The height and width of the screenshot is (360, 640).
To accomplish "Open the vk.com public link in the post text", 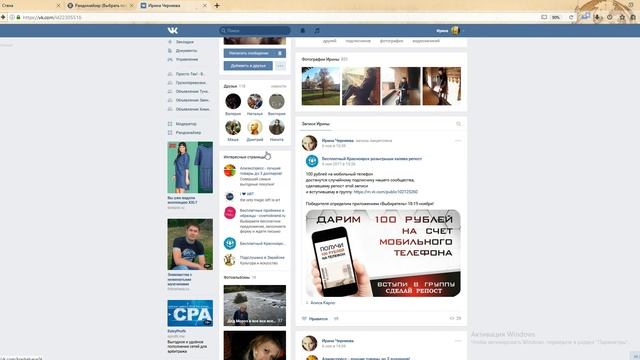I will 386,192.
